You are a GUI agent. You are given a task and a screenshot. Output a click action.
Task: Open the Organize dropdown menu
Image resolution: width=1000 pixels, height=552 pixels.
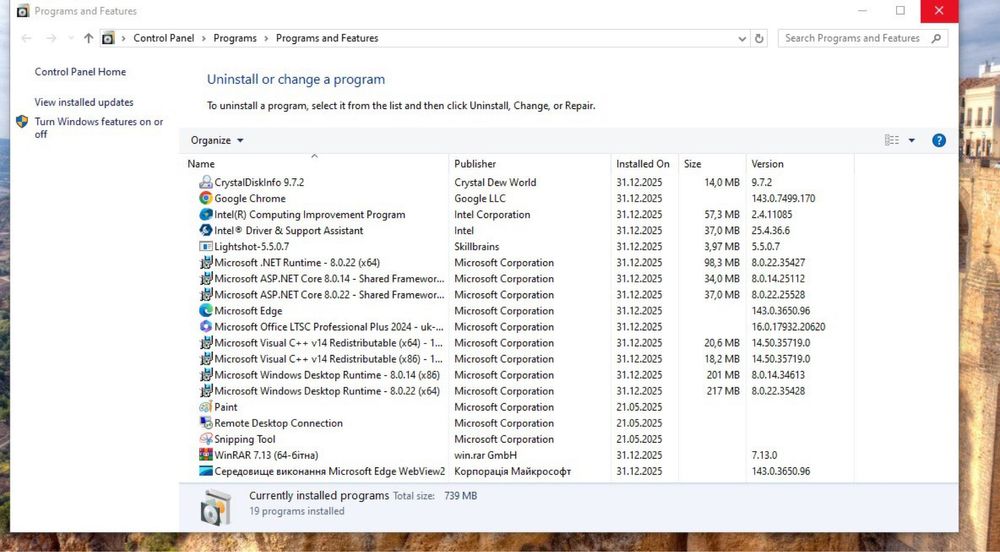[217, 140]
